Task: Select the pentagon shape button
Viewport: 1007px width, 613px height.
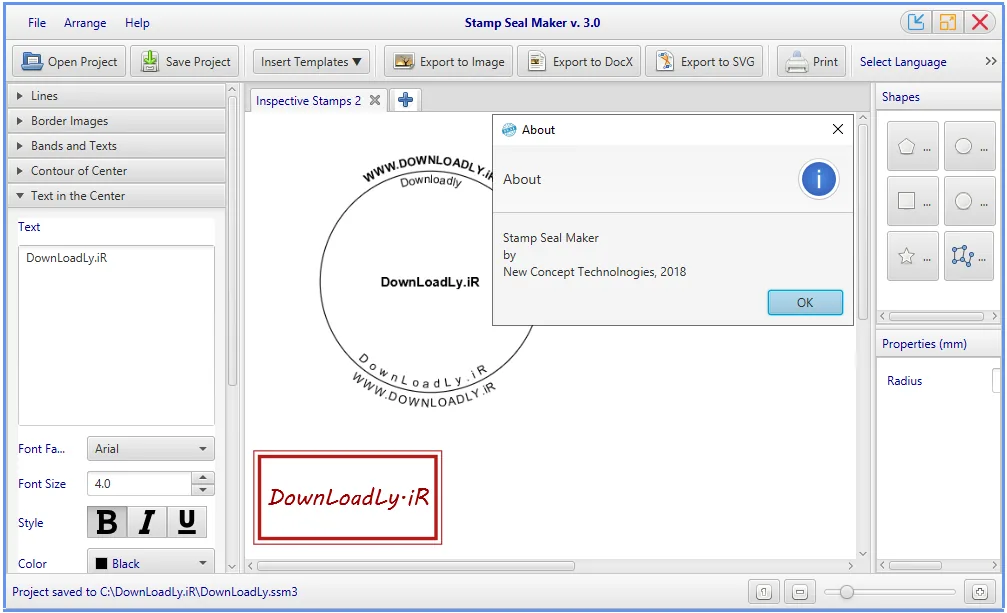Action: [x=913, y=146]
